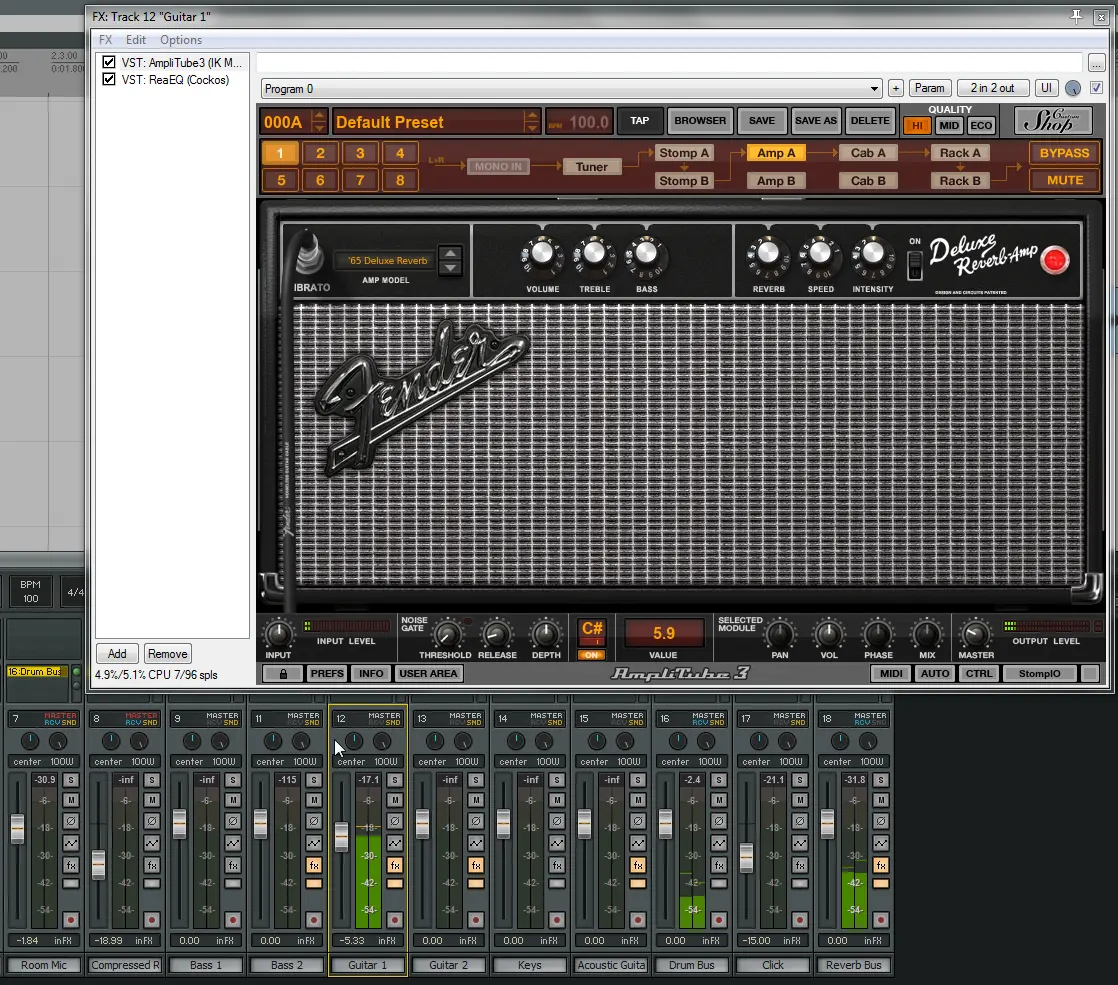The width and height of the screenshot is (1118, 985).
Task: Click the red amp power light
Action: [1055, 260]
